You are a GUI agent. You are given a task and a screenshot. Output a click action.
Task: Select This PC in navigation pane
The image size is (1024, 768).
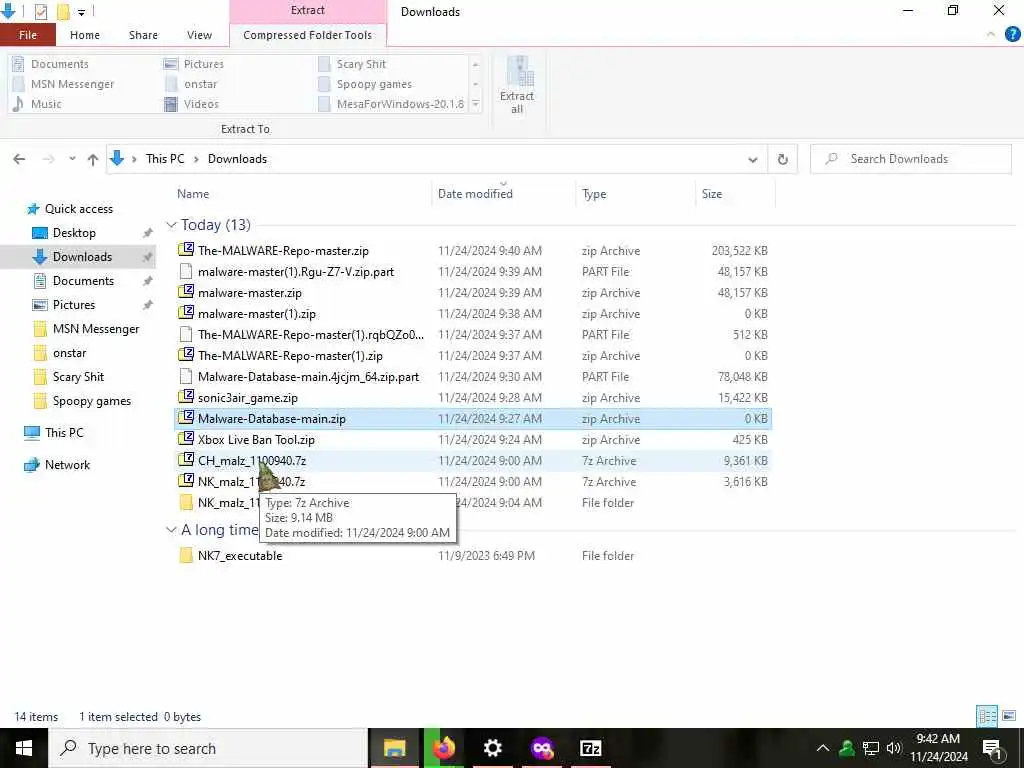tap(64, 432)
